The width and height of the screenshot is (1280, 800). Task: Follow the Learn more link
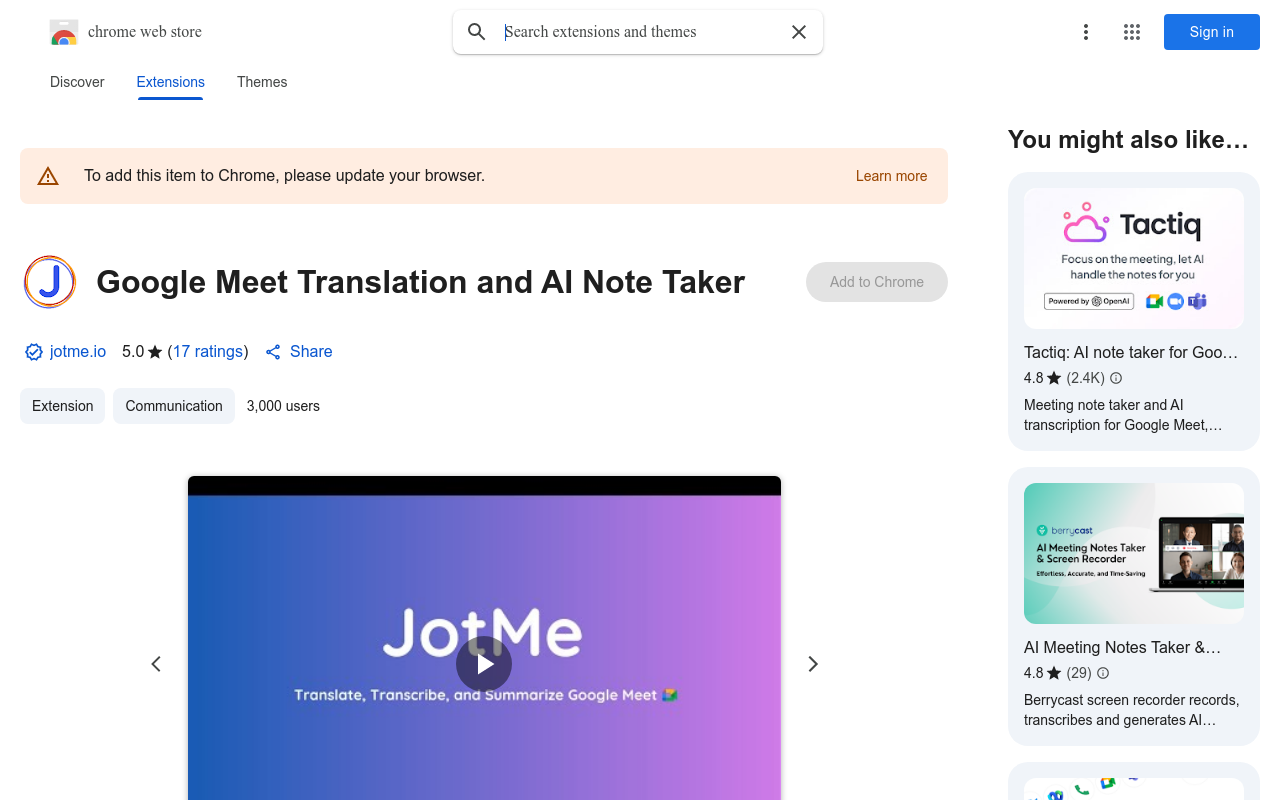click(x=891, y=176)
